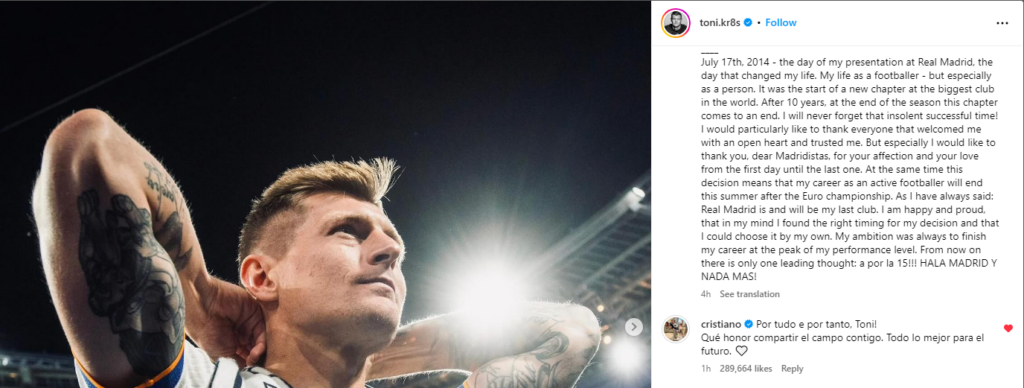Open cristiano username link
This screenshot has width=1024, height=388.
[x=721, y=324]
